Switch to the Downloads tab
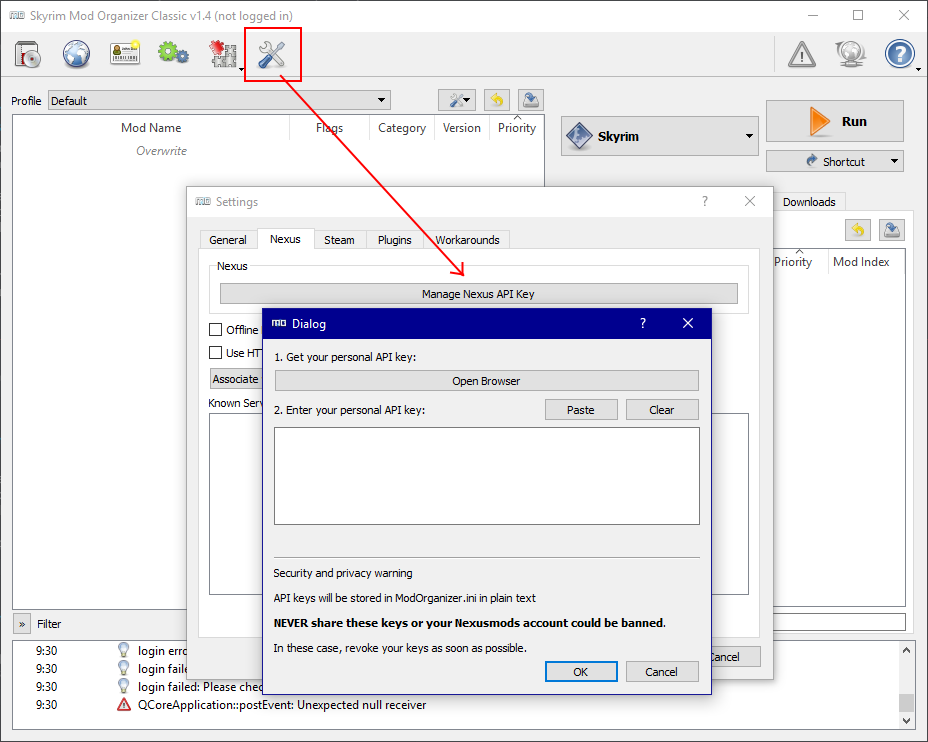This screenshot has width=928, height=742. coord(809,202)
